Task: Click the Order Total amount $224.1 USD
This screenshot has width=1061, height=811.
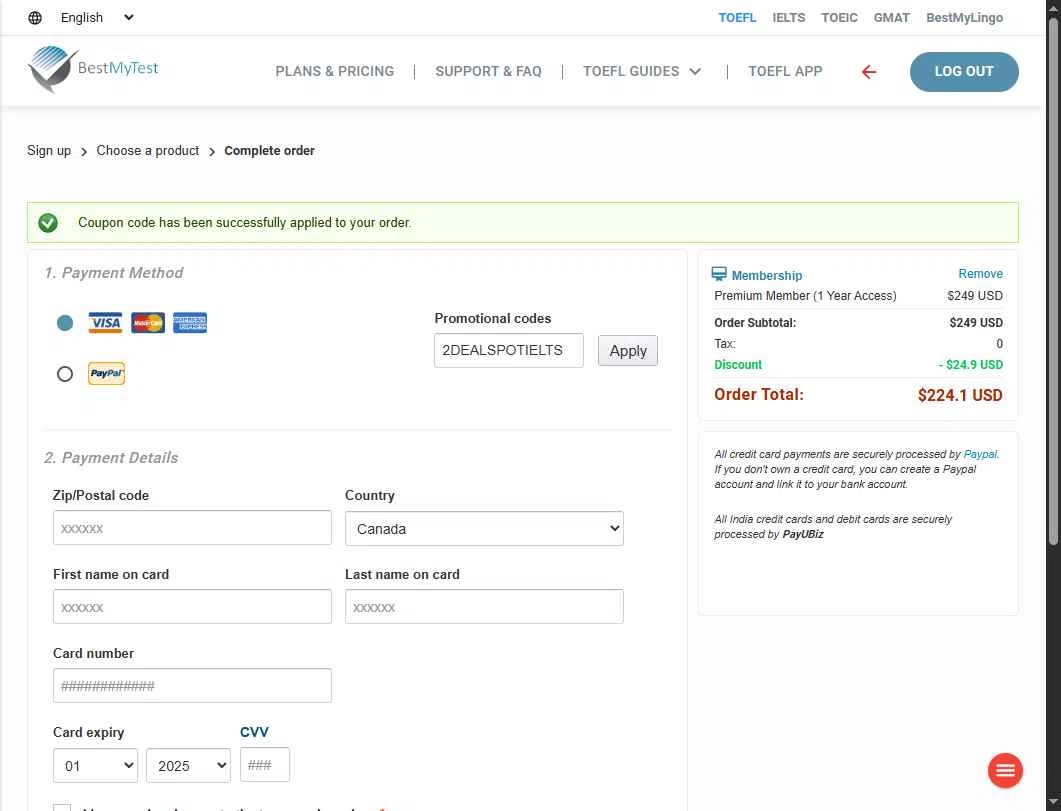Action: (x=960, y=395)
